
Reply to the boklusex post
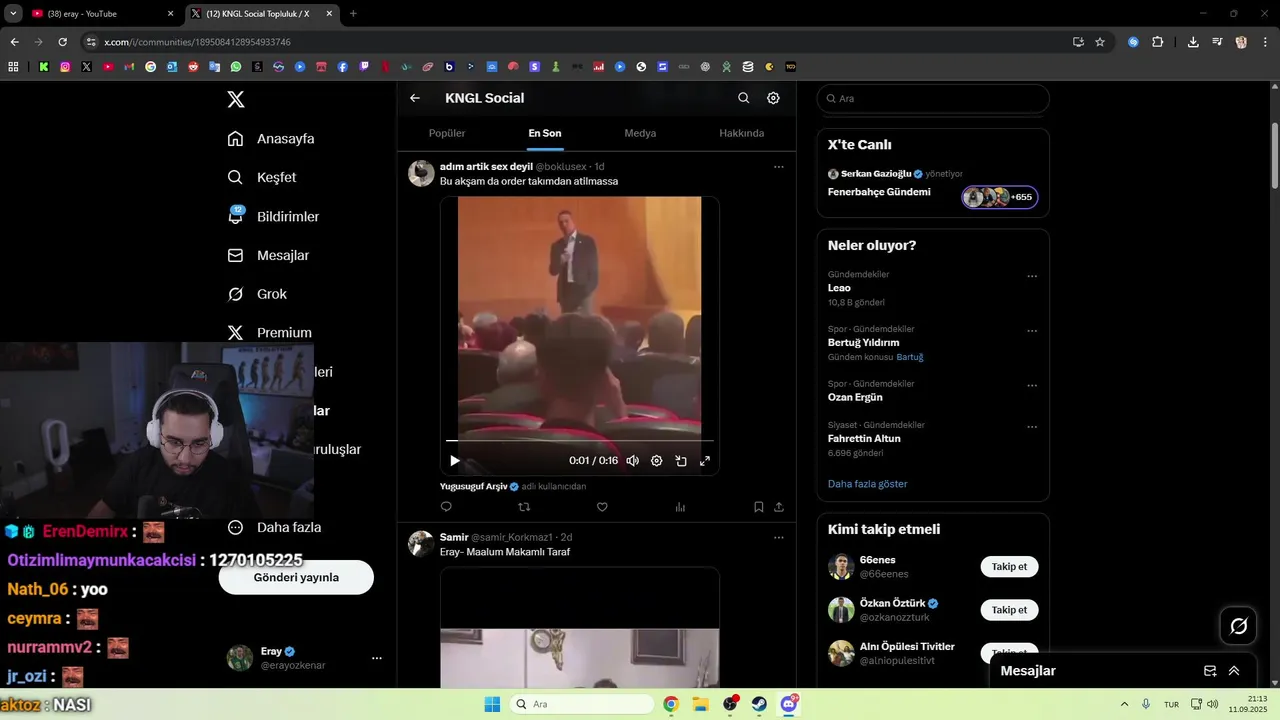point(446,507)
